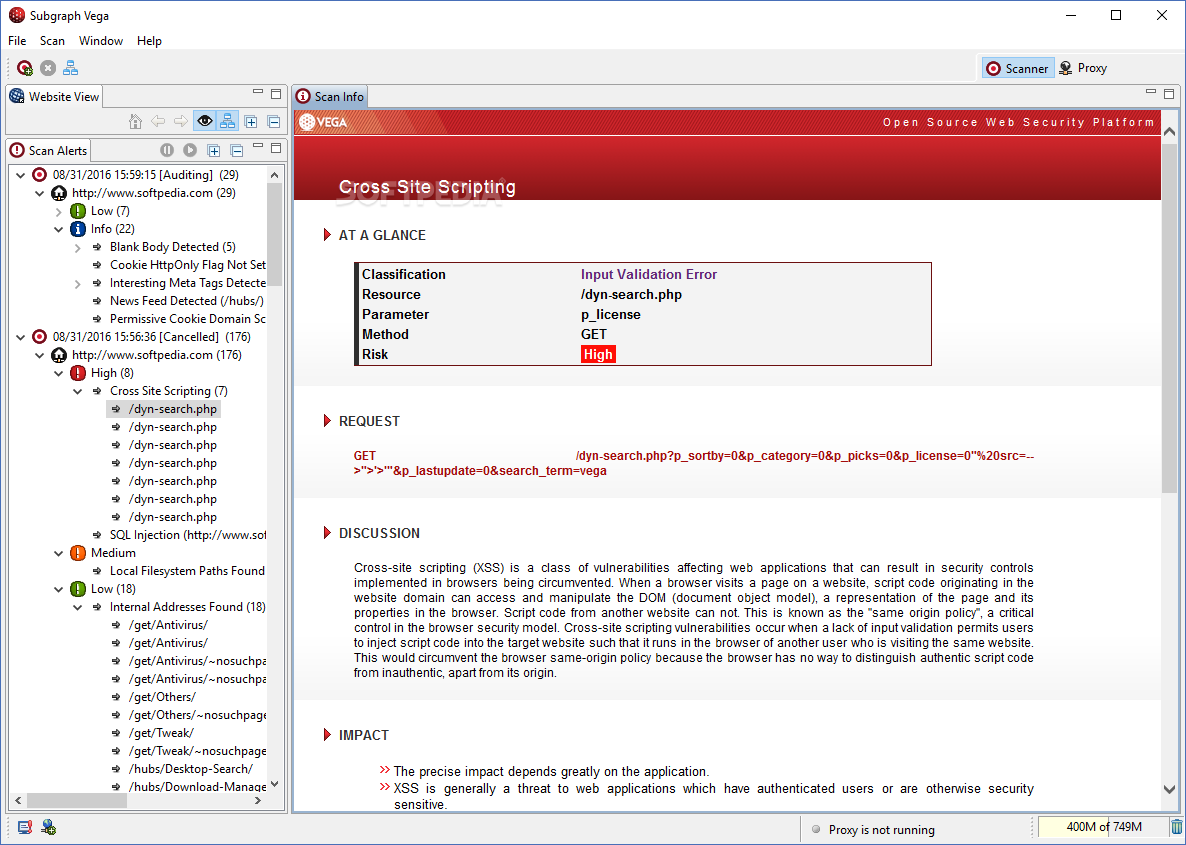The width and height of the screenshot is (1186, 845).
Task: Collapse the Info (22) alerts node
Action: (58, 229)
